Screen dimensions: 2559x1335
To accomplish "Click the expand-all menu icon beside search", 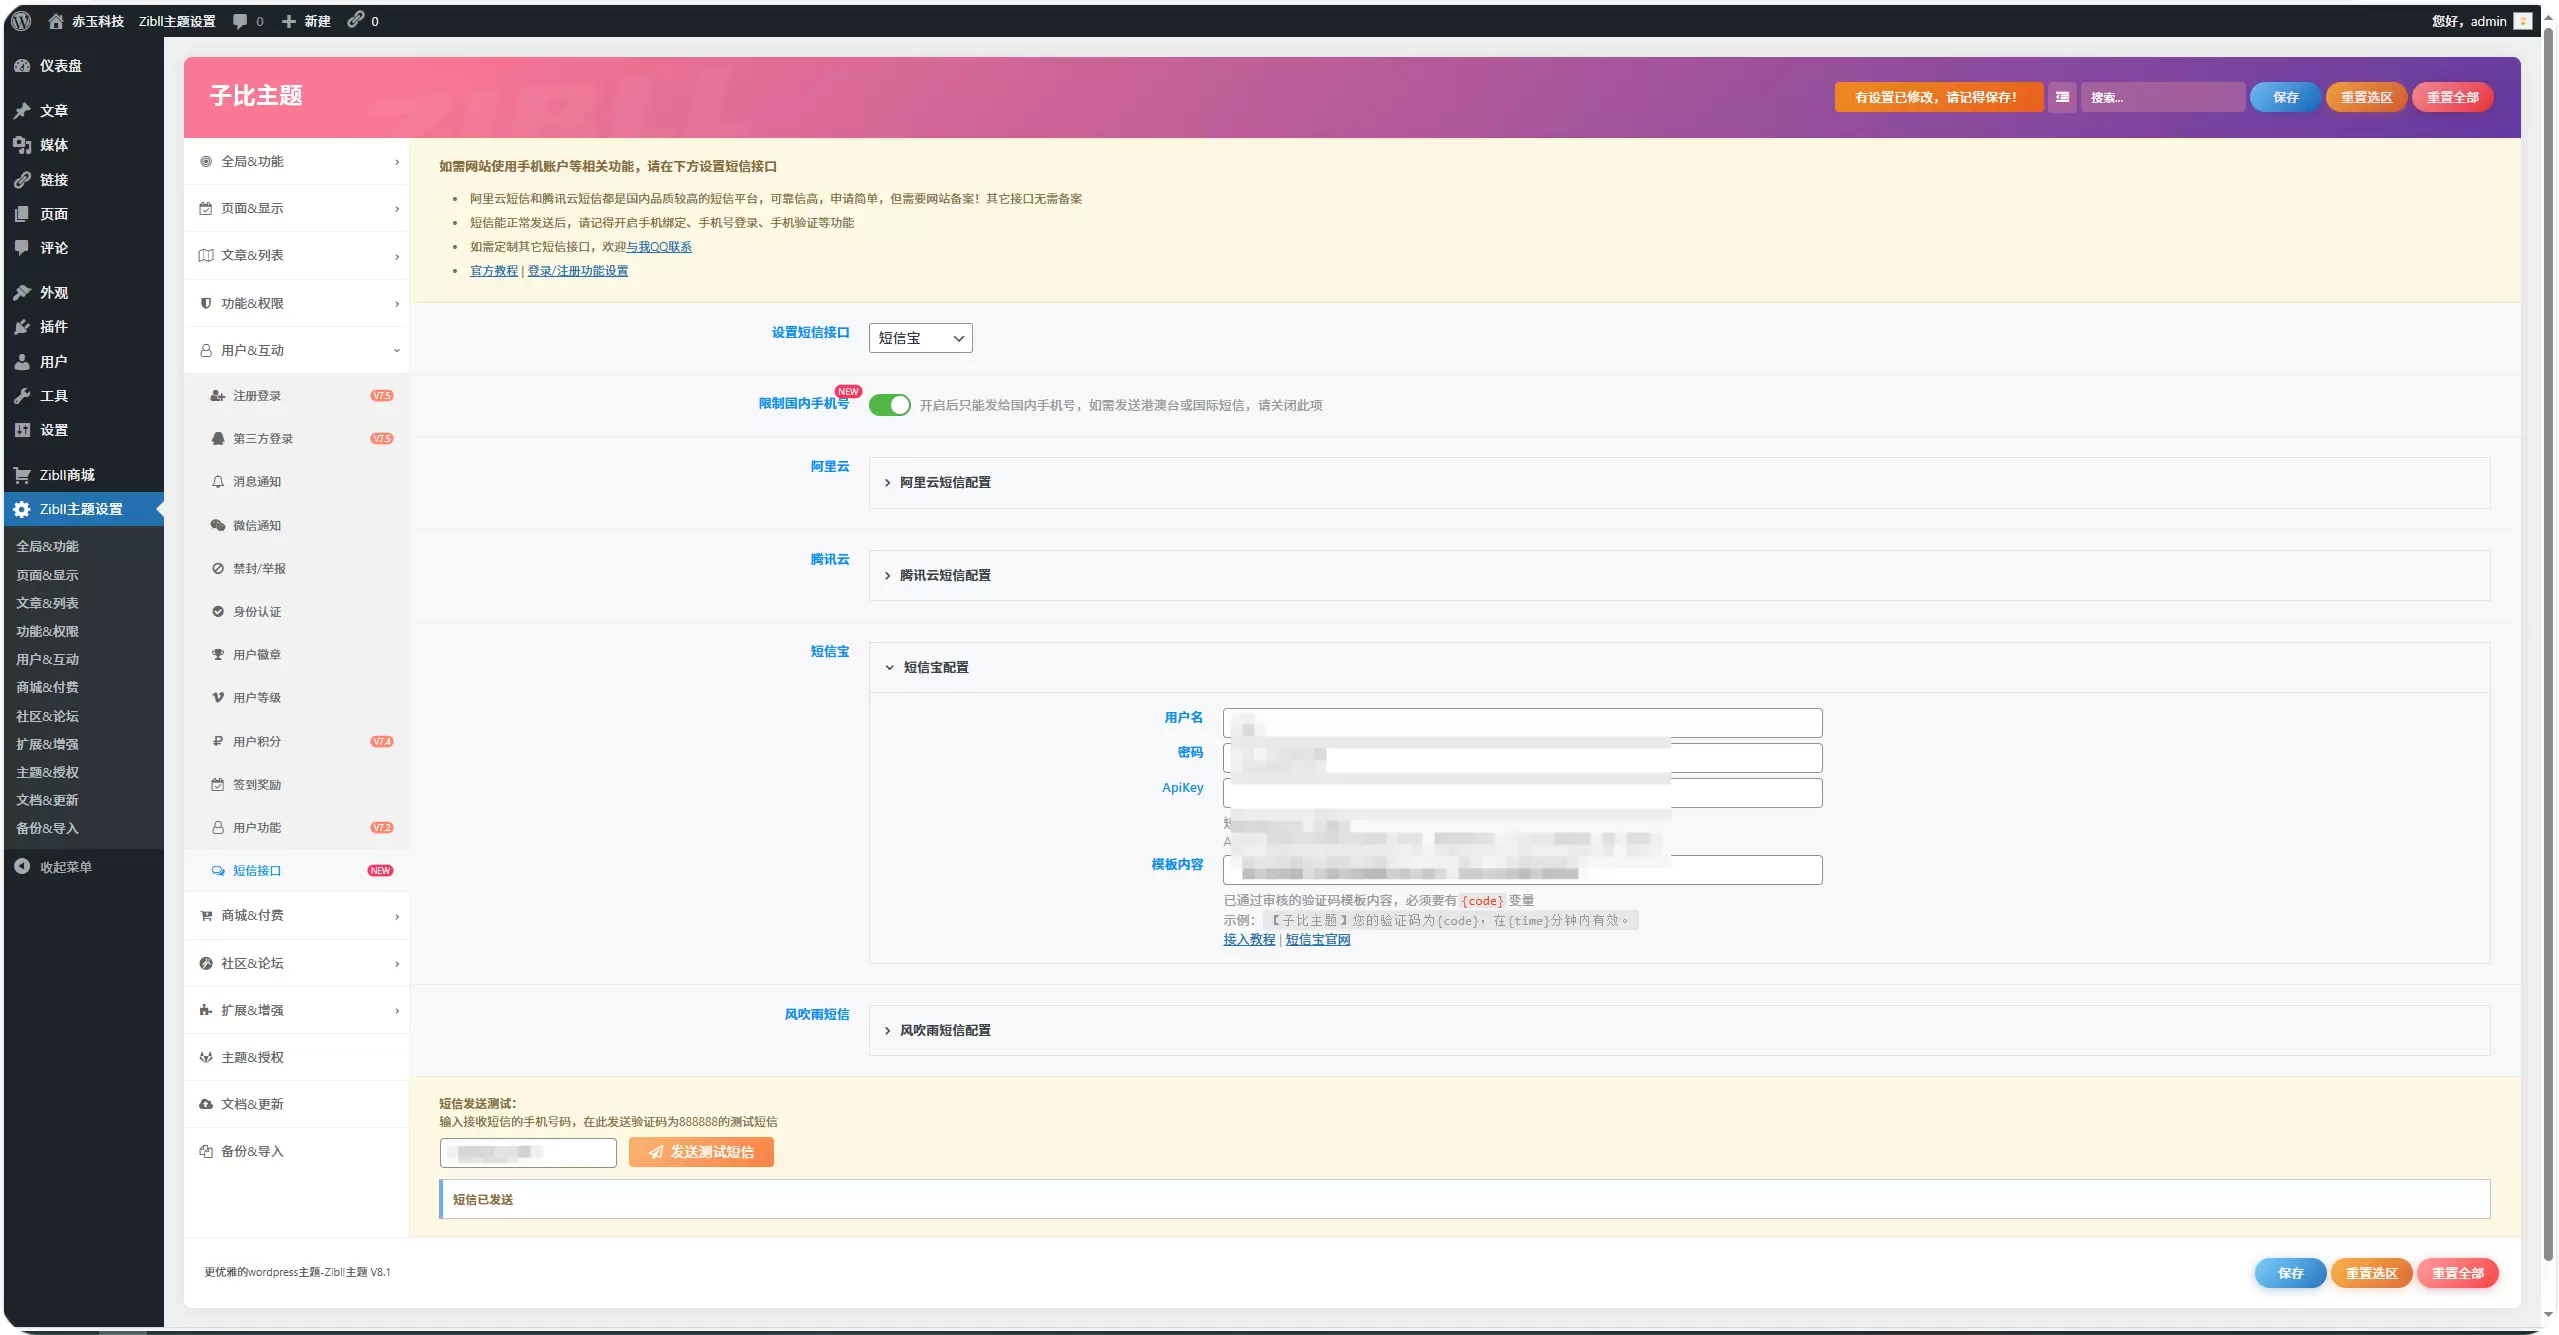I will click(x=2062, y=97).
